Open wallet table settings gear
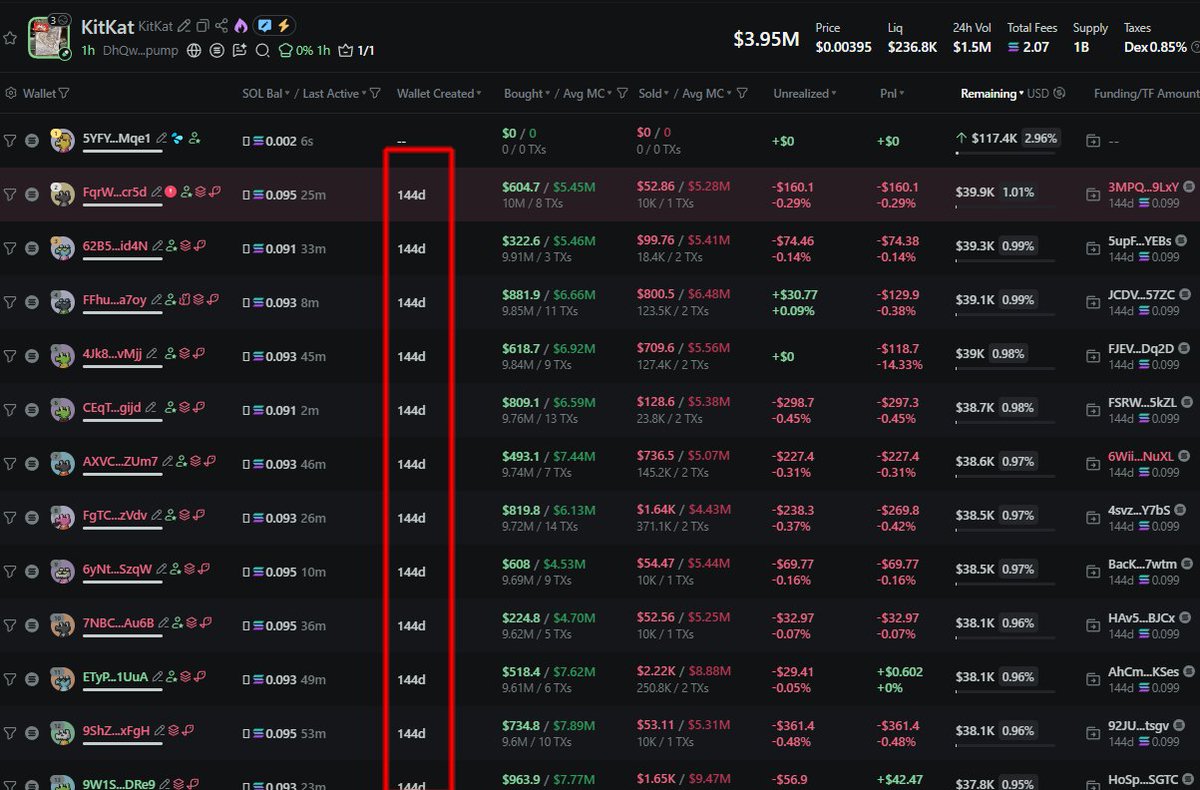The width and height of the screenshot is (1200, 790). pos(11,93)
